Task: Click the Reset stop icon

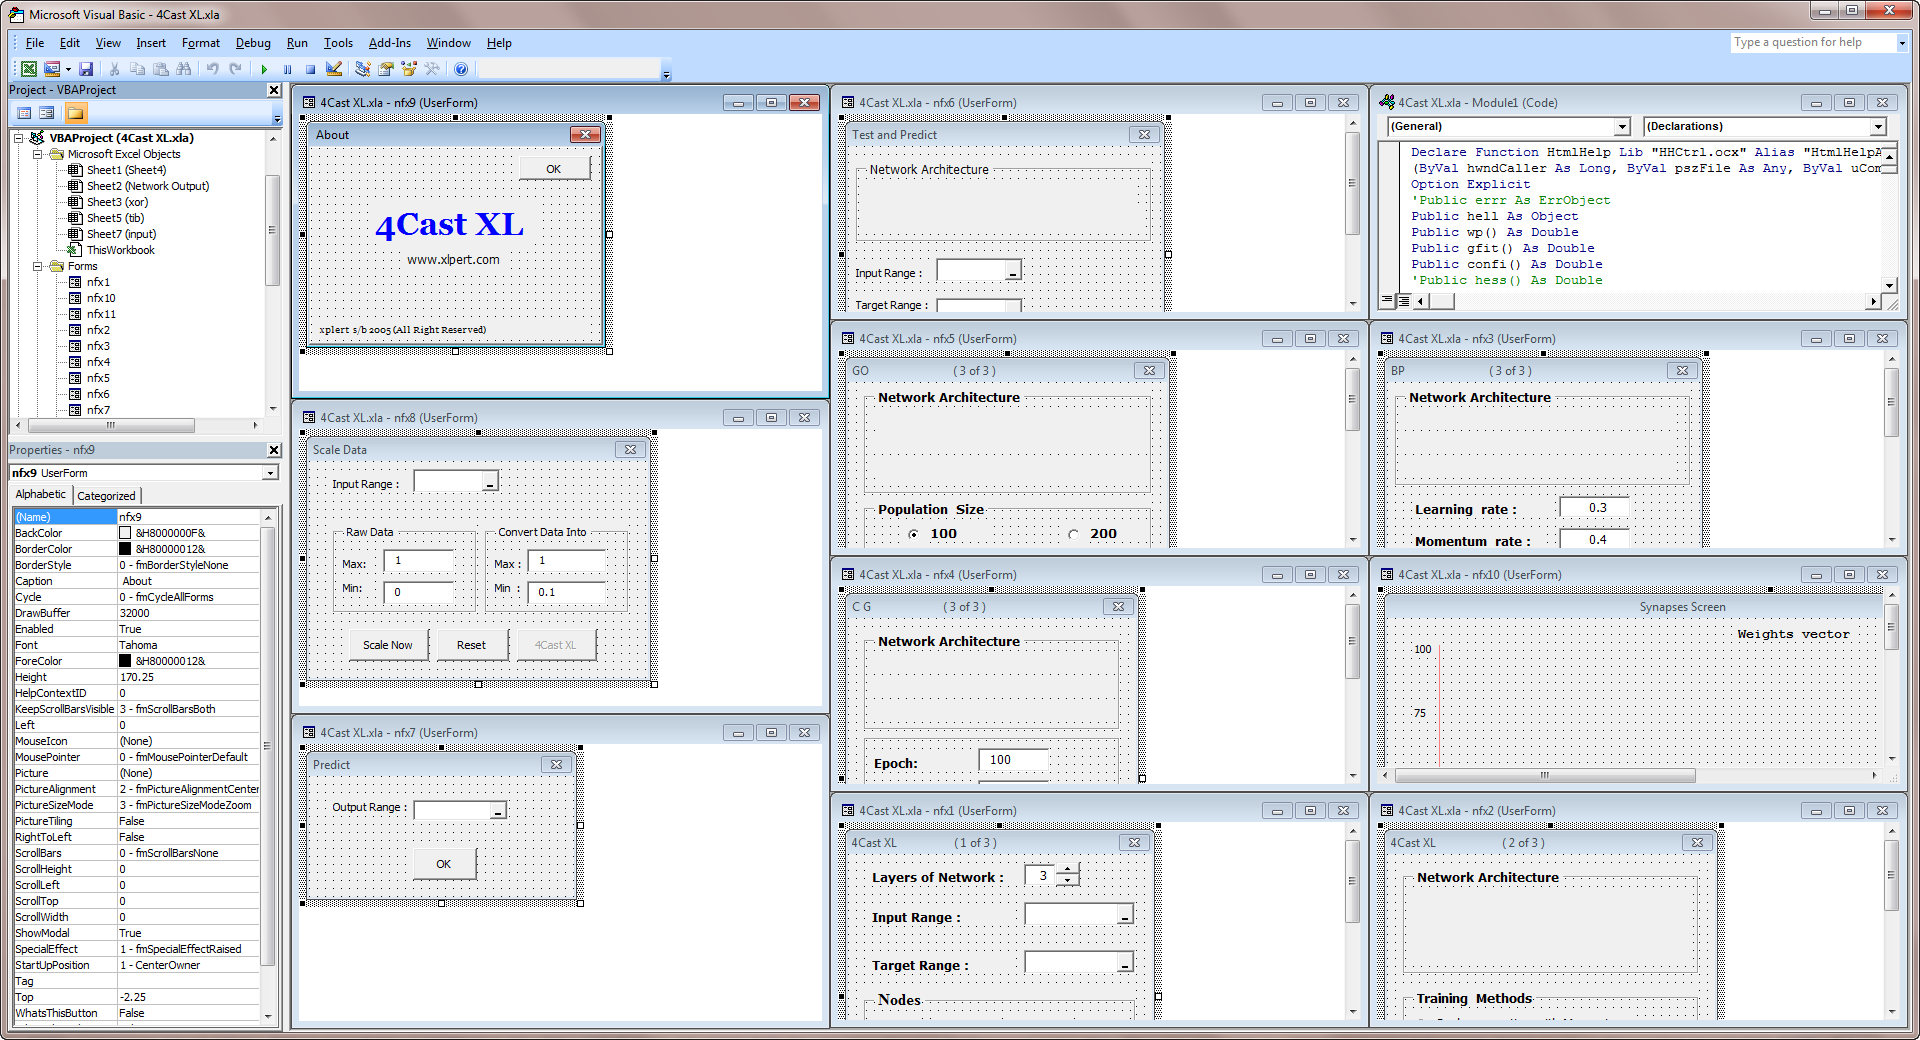Action: pos(310,69)
